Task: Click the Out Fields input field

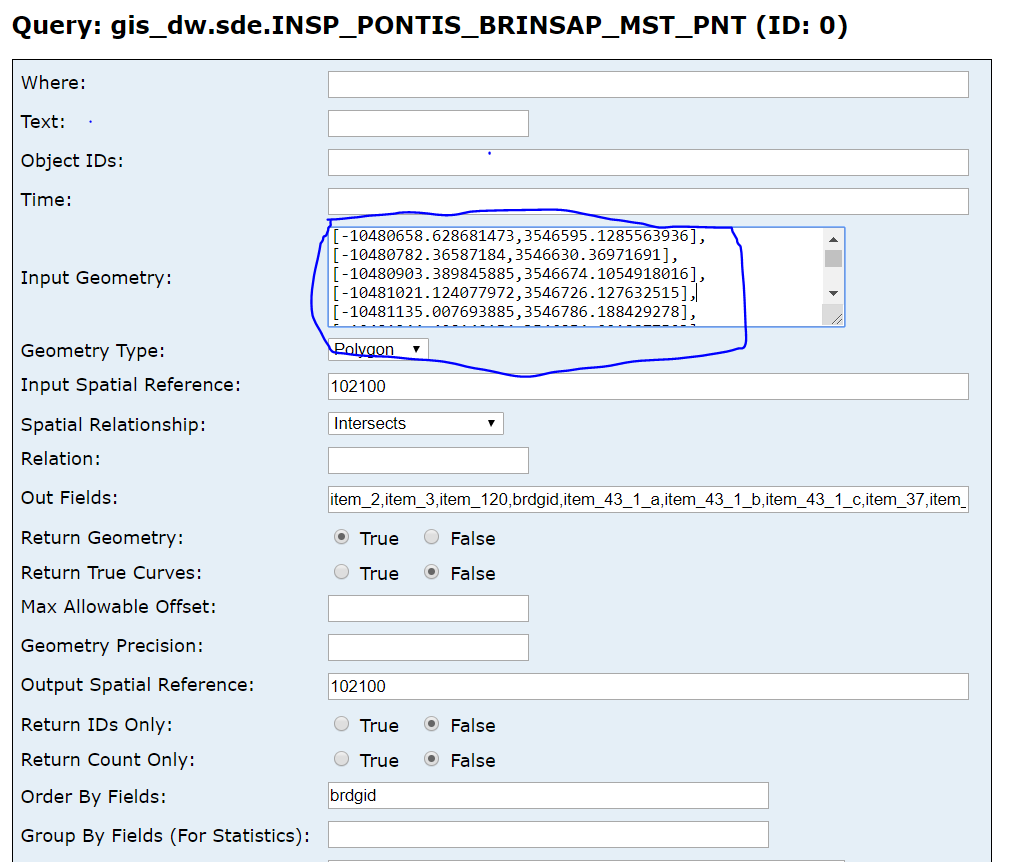Action: 648,499
